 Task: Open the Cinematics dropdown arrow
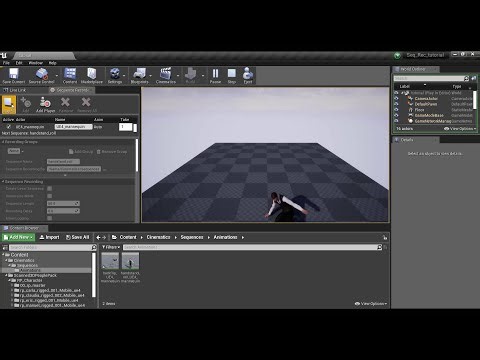(178, 76)
